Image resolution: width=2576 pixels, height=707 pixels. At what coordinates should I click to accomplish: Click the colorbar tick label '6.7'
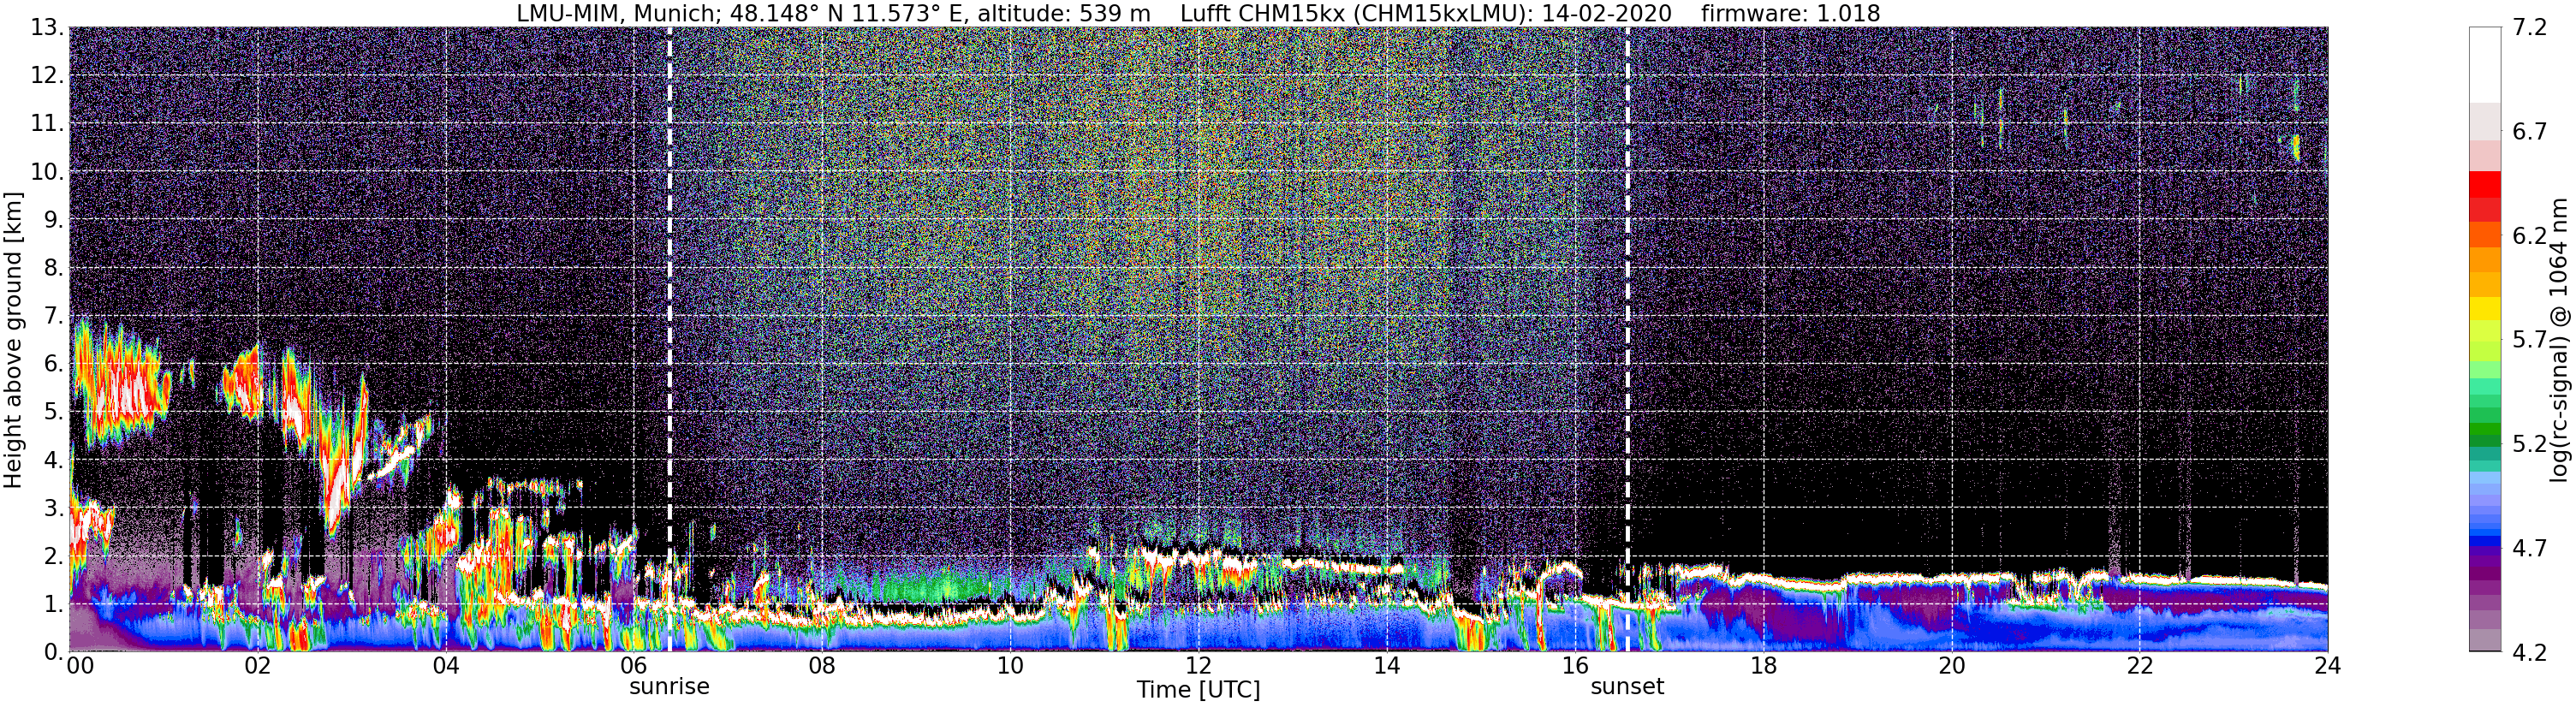(2530, 132)
